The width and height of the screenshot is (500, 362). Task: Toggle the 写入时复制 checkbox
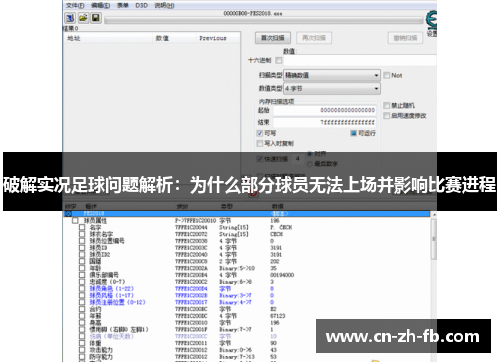tap(260, 143)
